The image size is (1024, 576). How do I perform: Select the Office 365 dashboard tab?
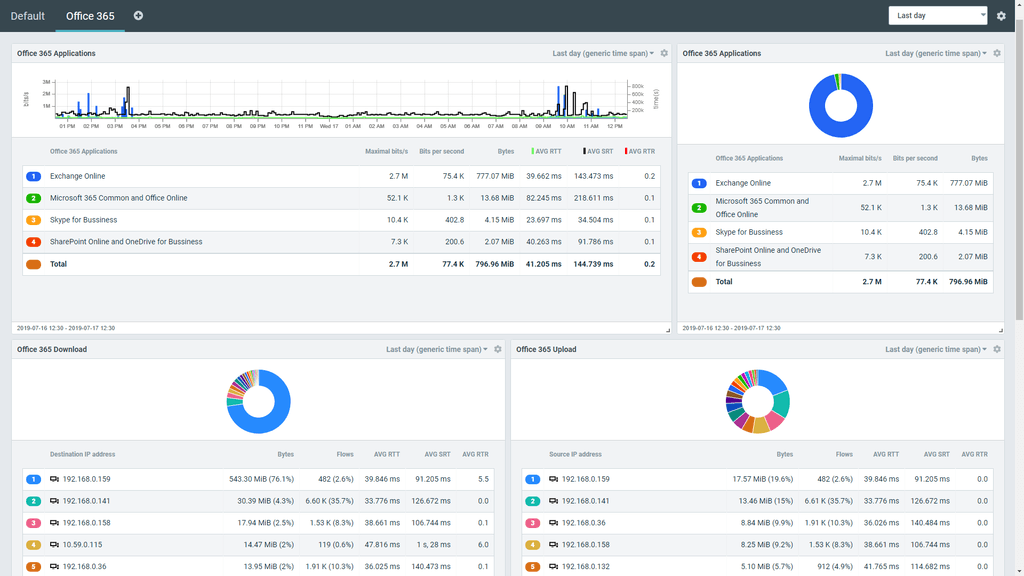coord(90,16)
